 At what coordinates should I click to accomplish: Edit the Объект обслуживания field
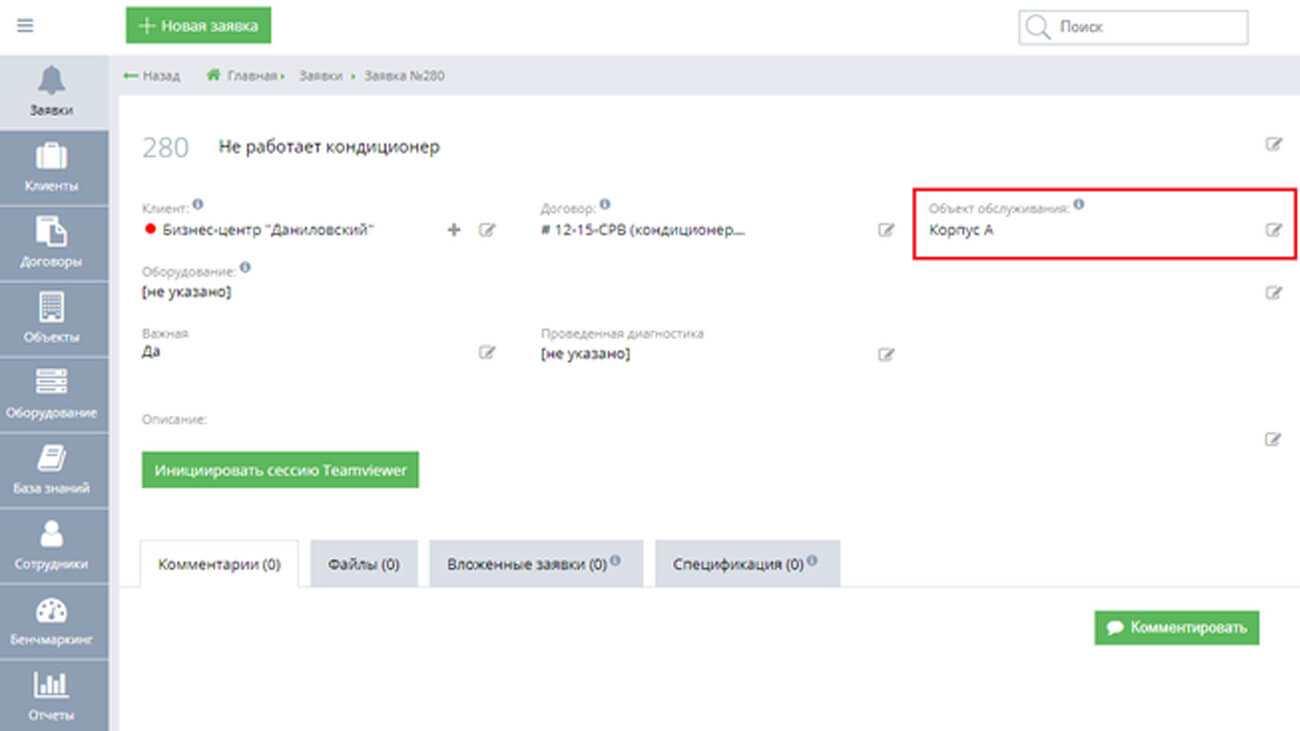(1273, 230)
